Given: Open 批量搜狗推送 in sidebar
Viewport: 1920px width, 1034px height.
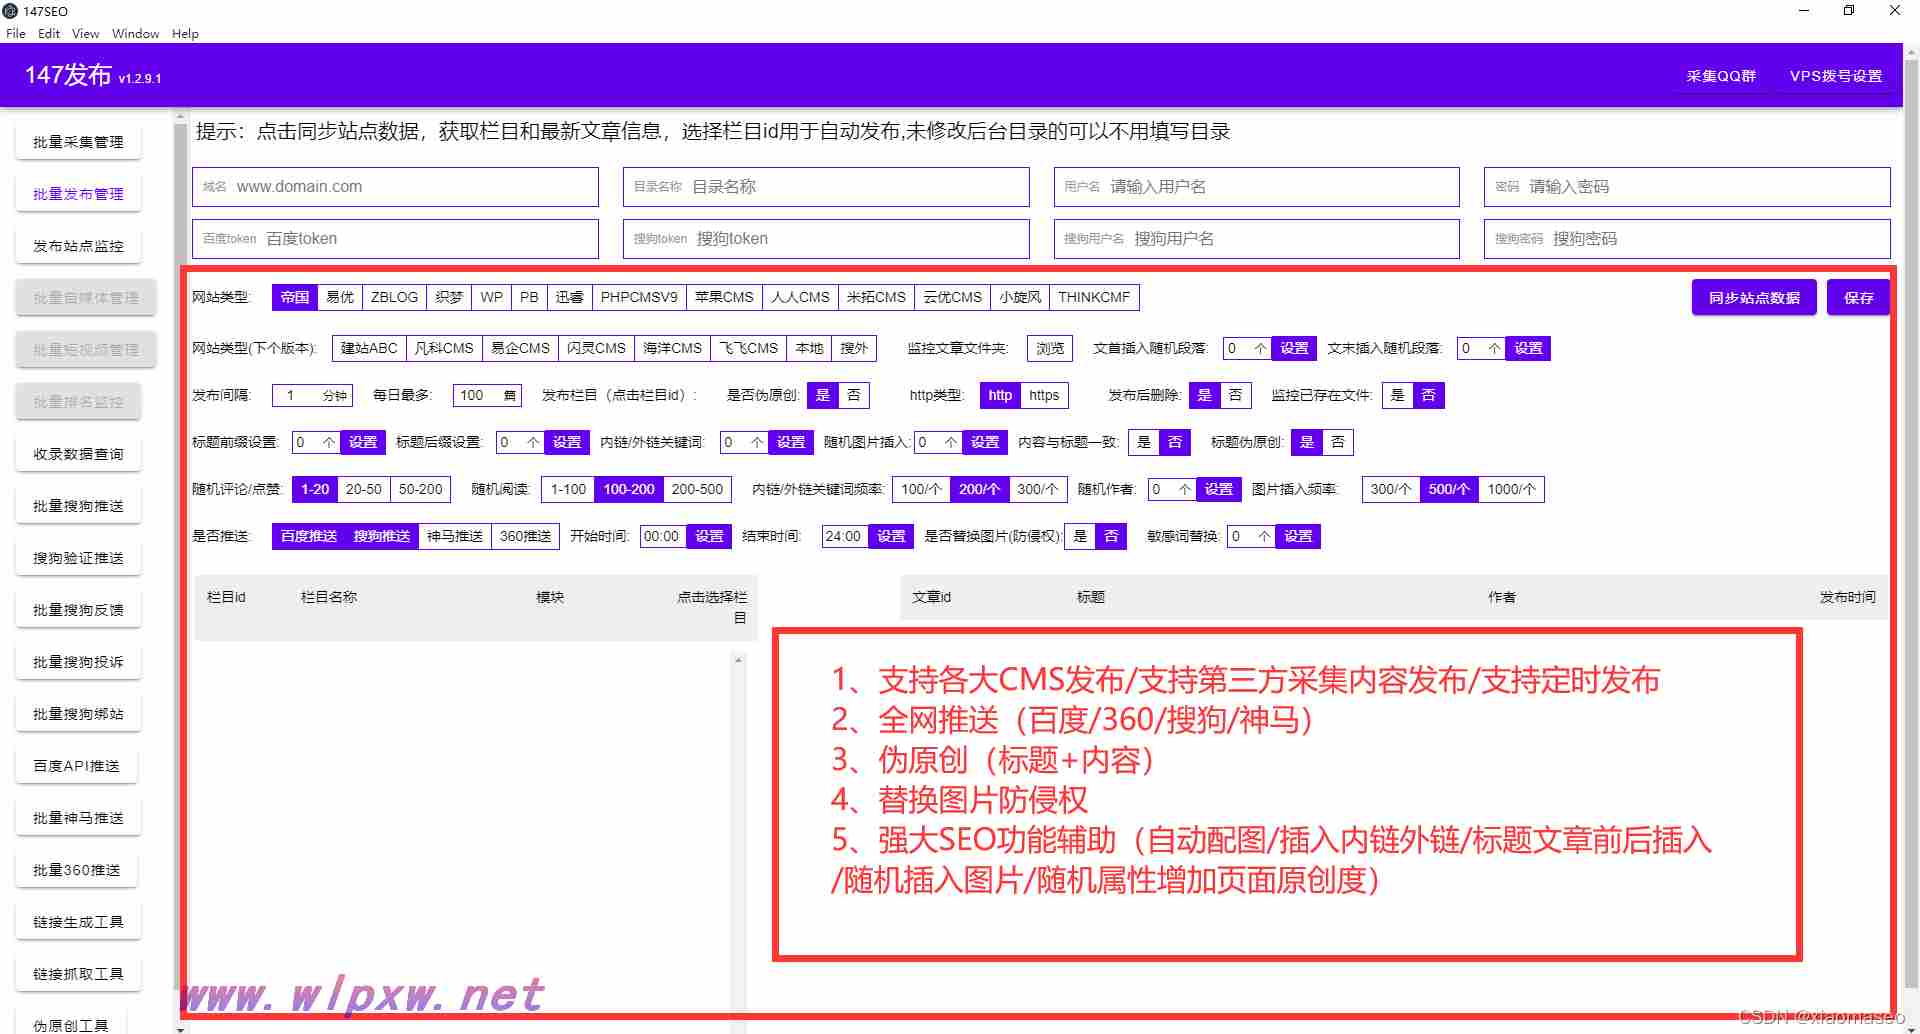Looking at the screenshot, I should pyautogui.click(x=78, y=506).
